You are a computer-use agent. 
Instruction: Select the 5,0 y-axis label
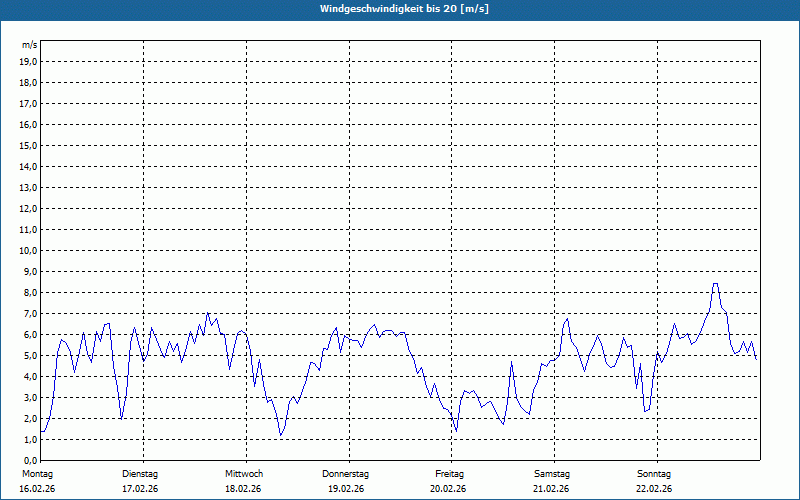tap(30, 355)
